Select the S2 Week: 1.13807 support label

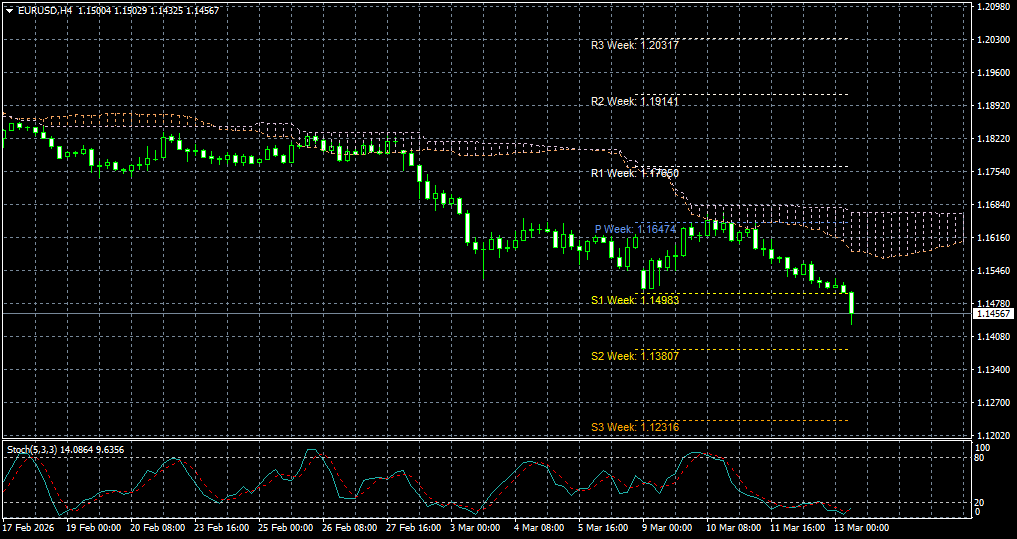click(x=635, y=356)
